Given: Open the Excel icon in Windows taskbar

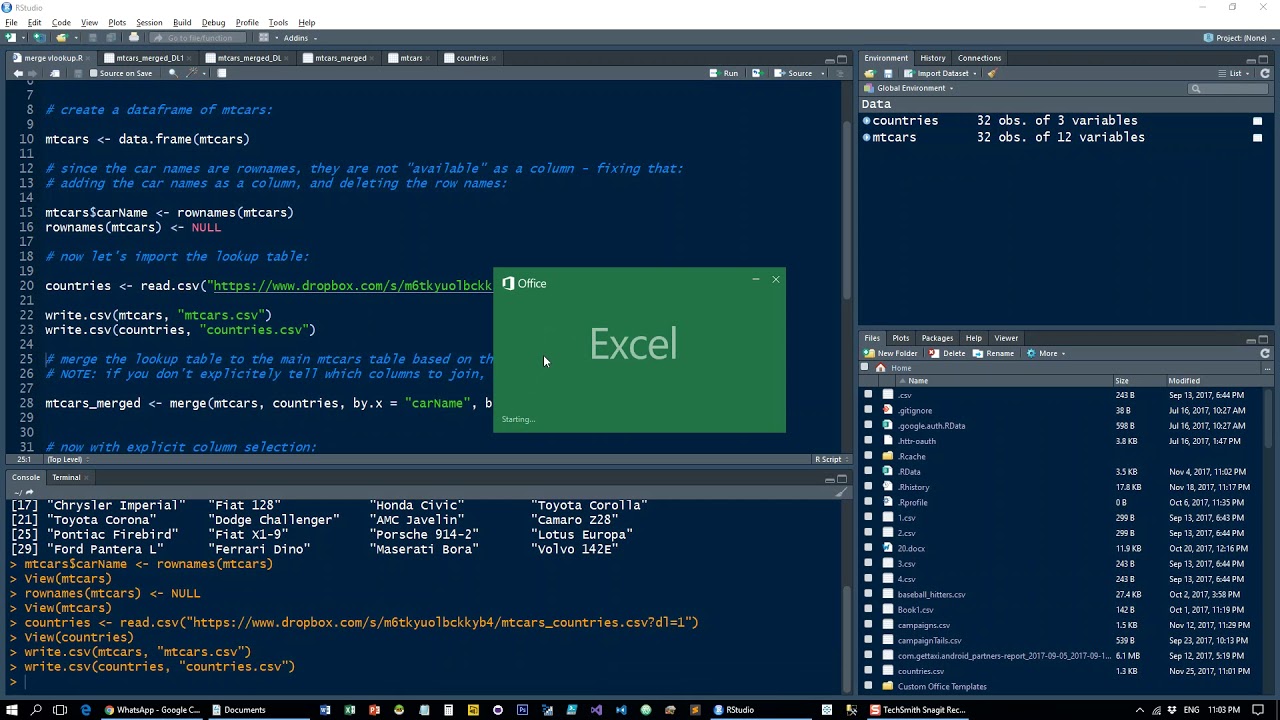Looking at the screenshot, I should (350, 710).
